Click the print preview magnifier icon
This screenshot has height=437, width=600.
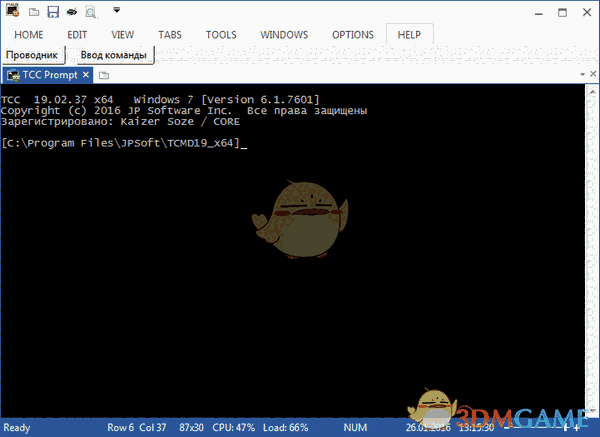click(x=91, y=12)
